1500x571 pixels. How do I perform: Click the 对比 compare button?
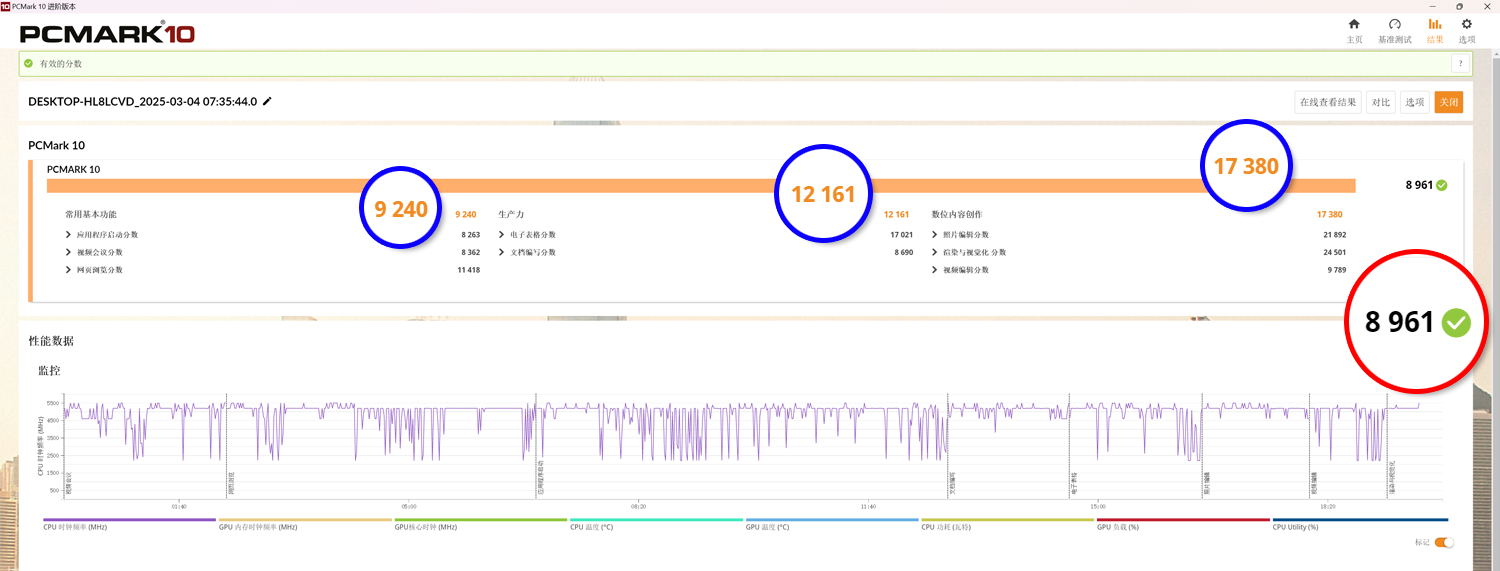[1380, 102]
